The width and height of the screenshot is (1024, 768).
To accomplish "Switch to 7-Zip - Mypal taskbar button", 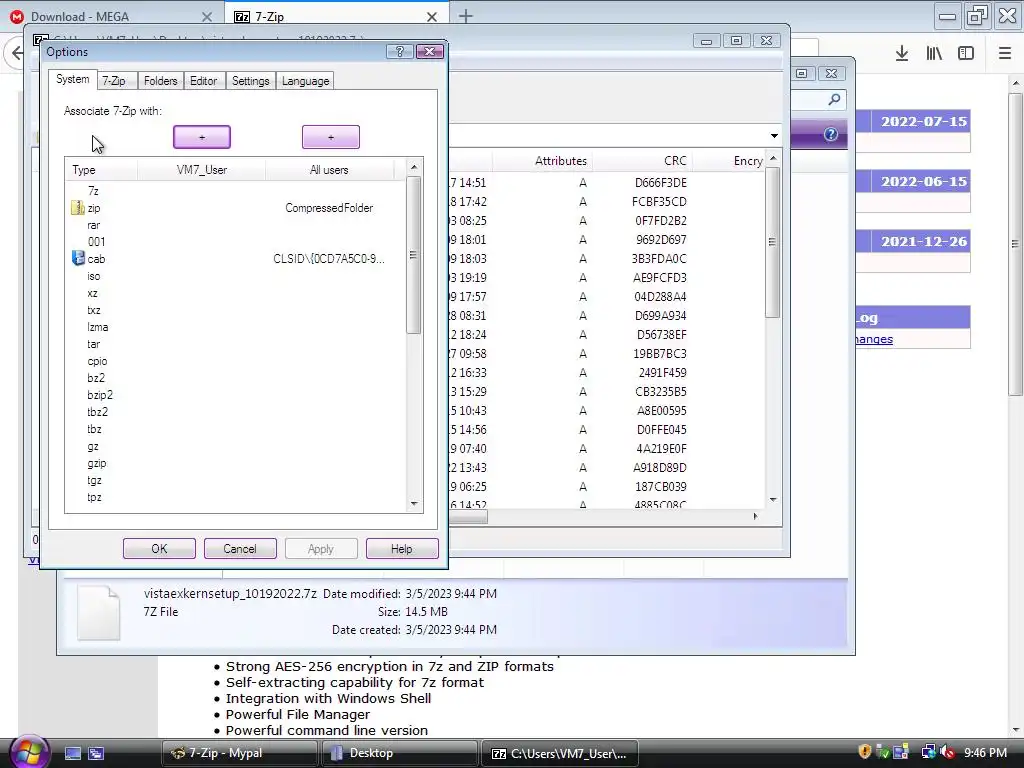I will pyautogui.click(x=239, y=753).
